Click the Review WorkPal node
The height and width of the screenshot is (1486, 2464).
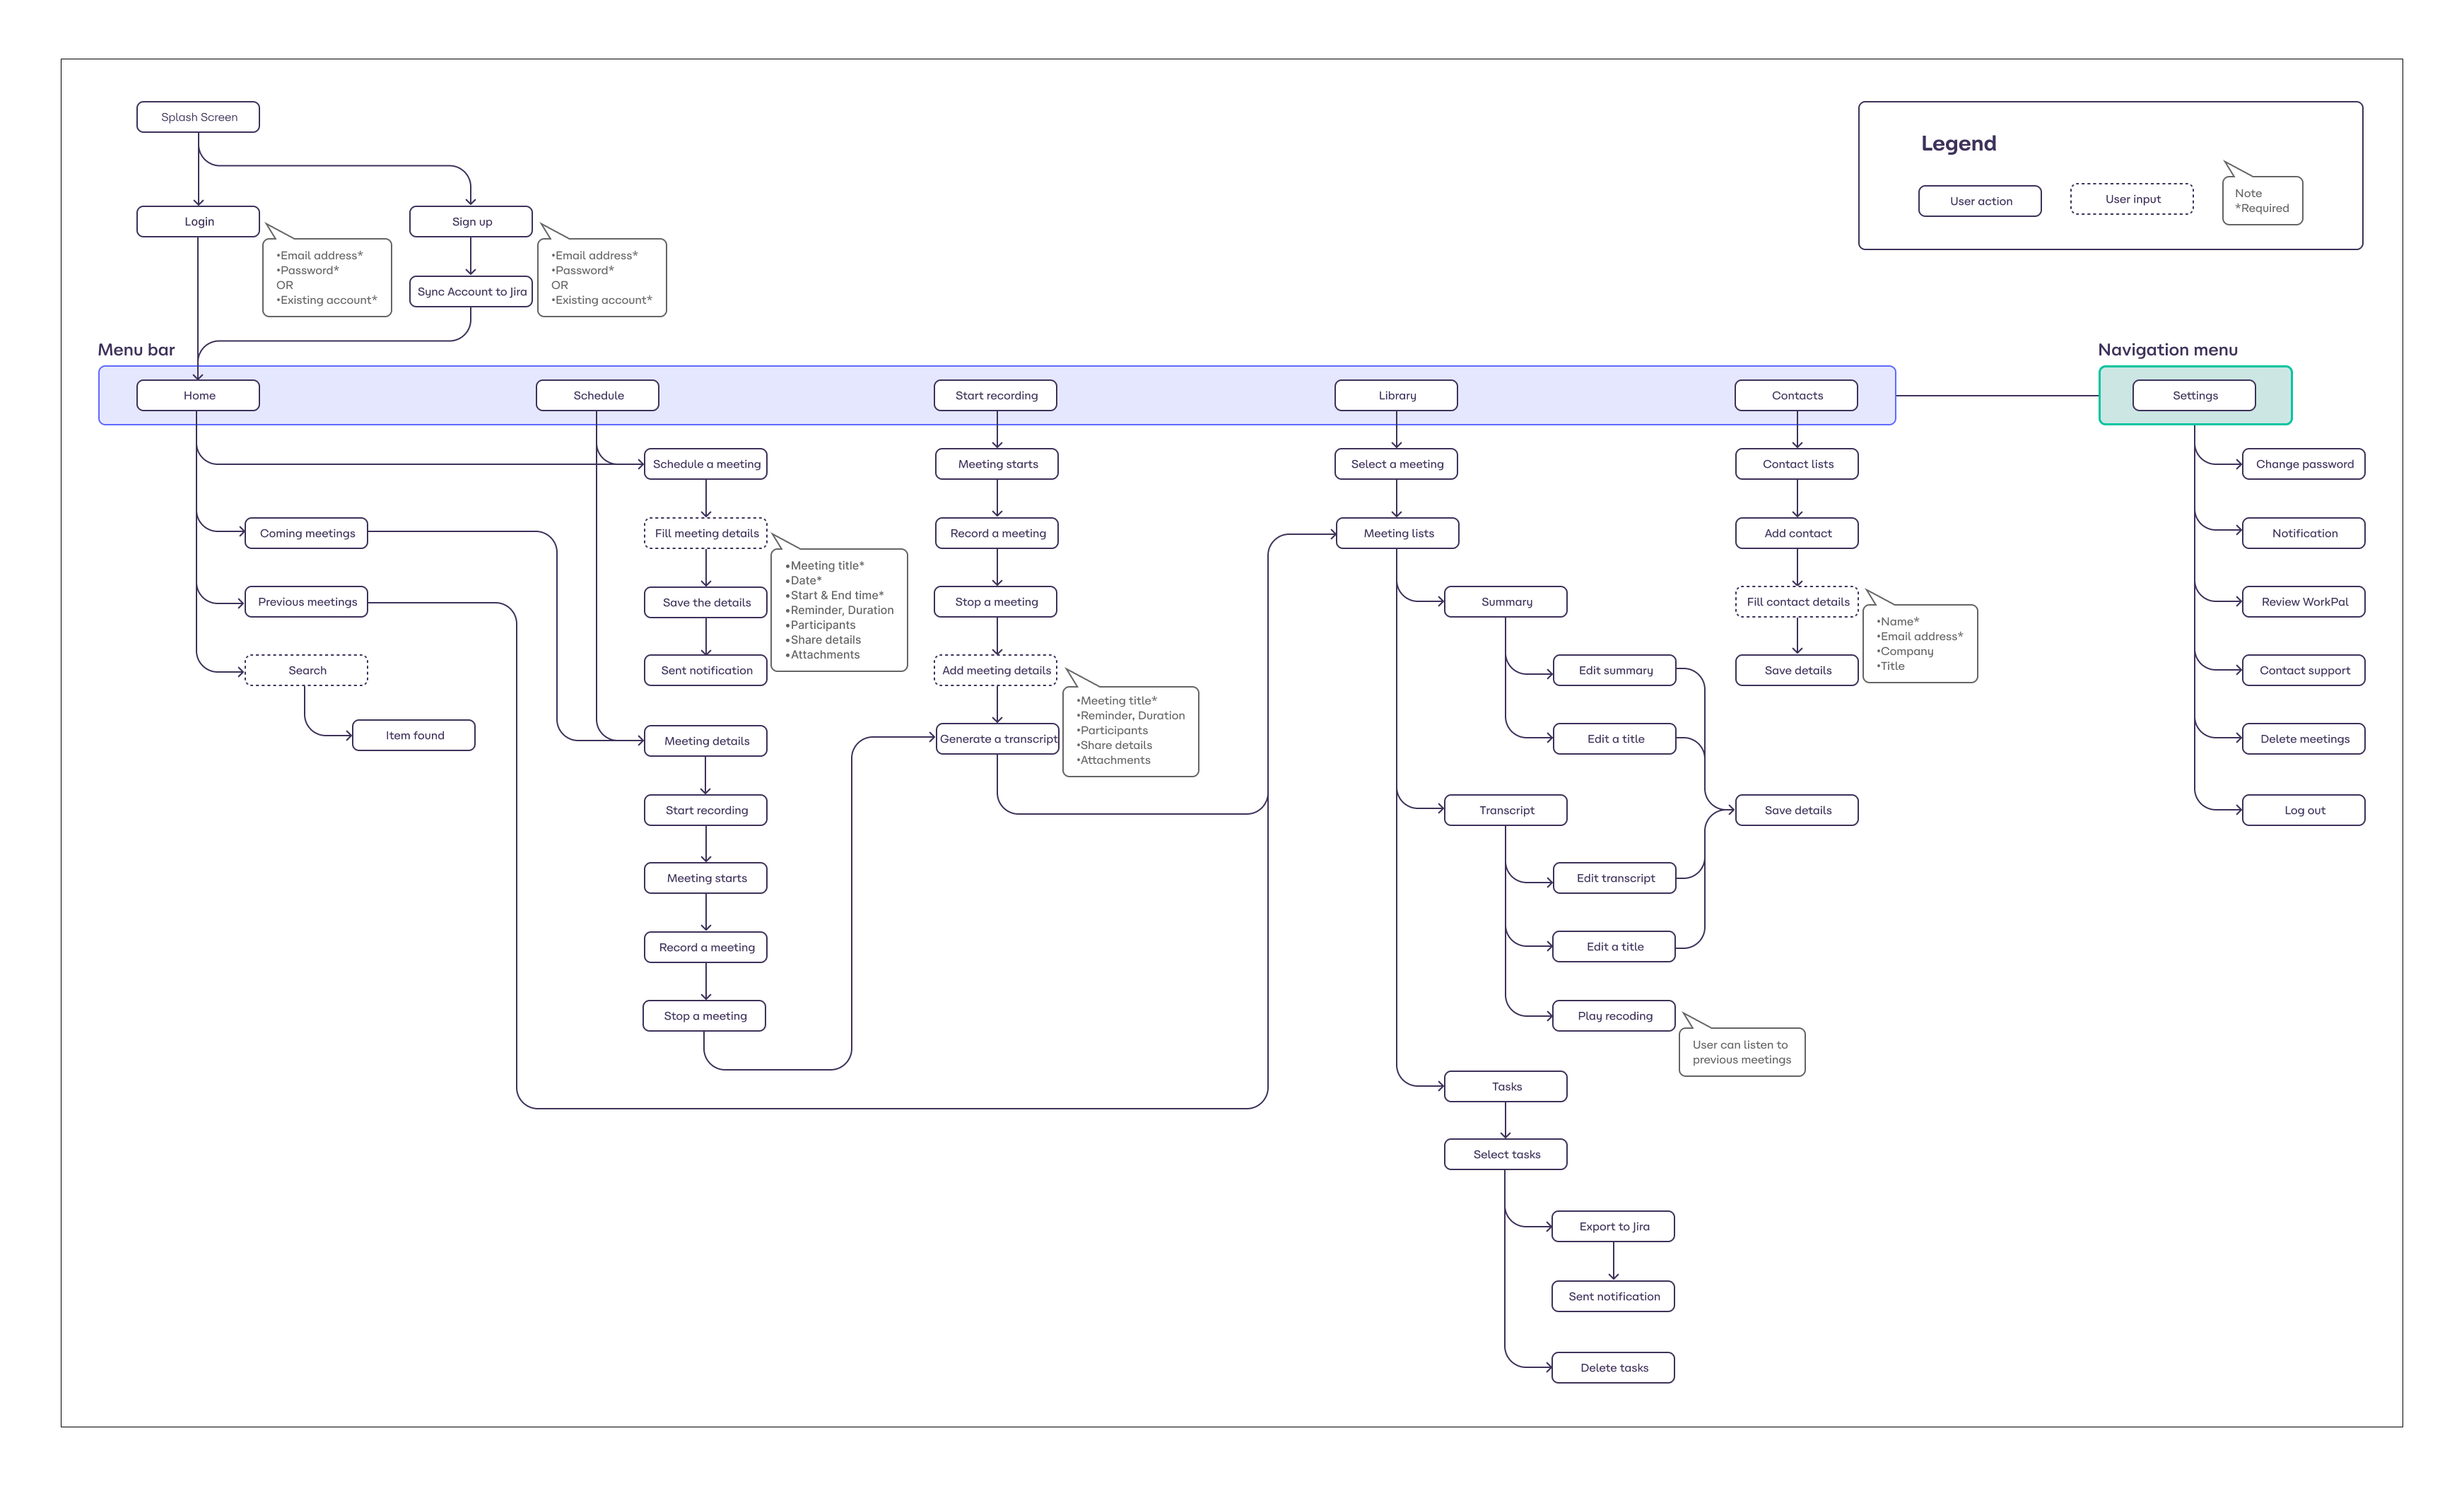click(2304, 602)
